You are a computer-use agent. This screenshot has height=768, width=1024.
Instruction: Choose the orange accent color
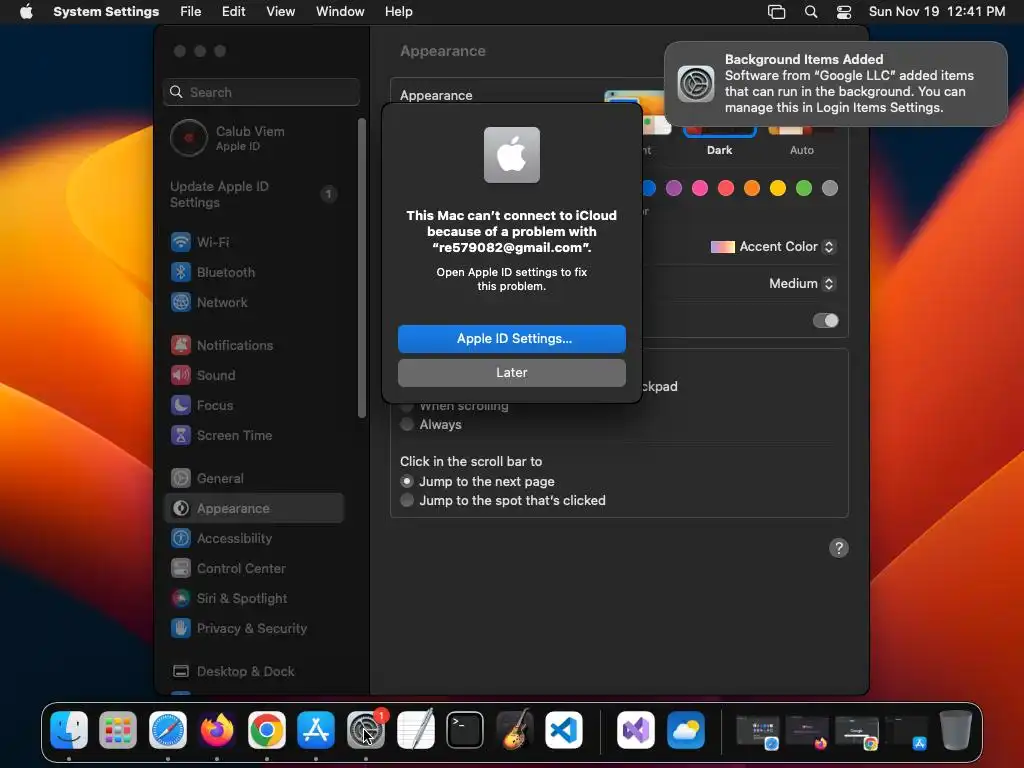(752, 188)
